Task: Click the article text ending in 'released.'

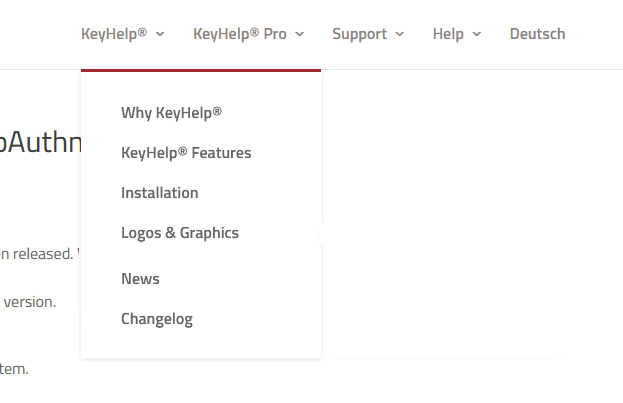Action: [x=36, y=253]
